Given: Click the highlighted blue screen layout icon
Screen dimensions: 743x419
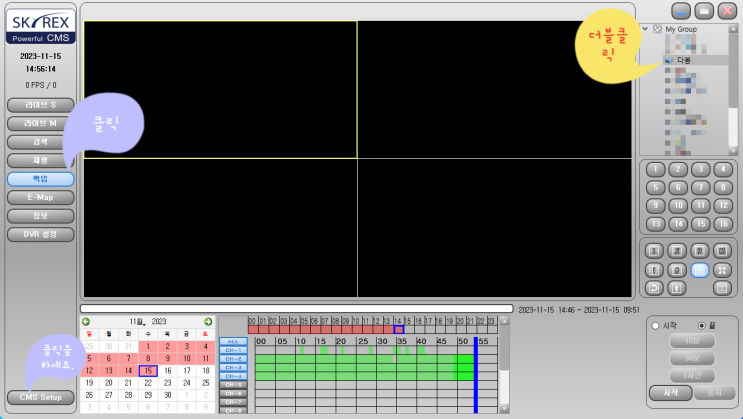Looking at the screenshot, I should pyautogui.click(x=700, y=269).
